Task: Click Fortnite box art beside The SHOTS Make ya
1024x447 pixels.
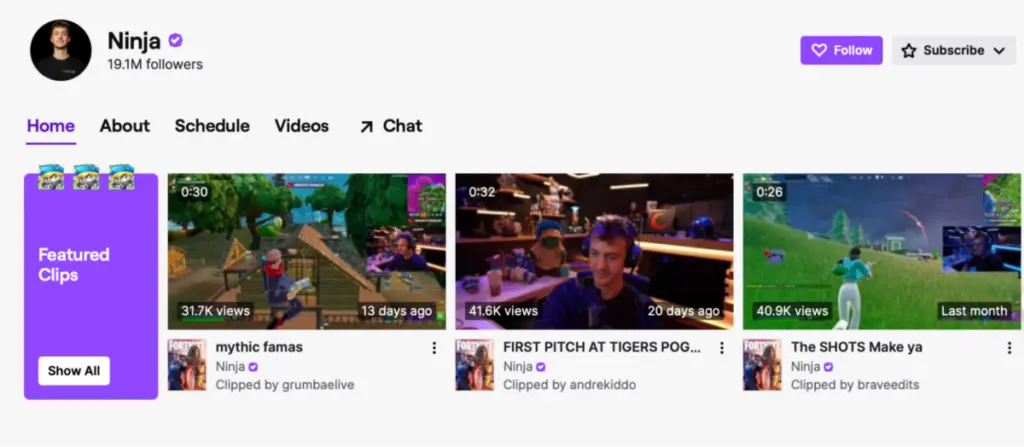Action: 762,365
